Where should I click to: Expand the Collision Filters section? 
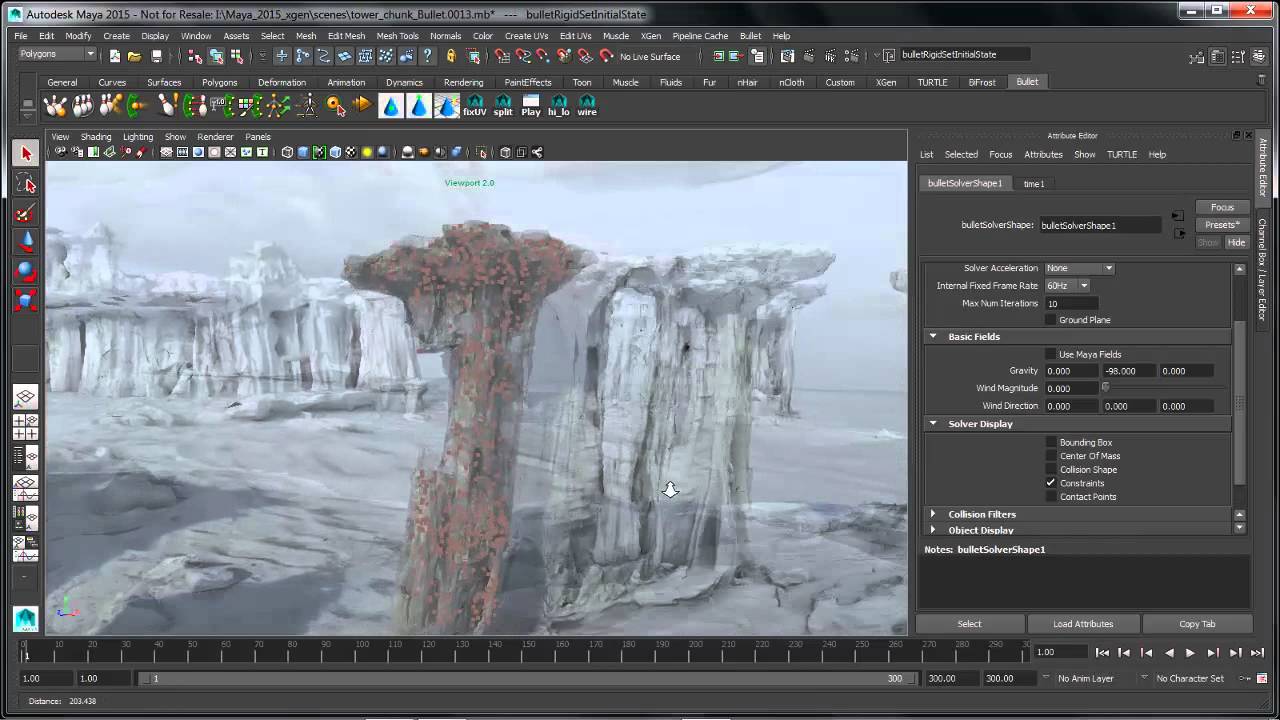coord(981,514)
